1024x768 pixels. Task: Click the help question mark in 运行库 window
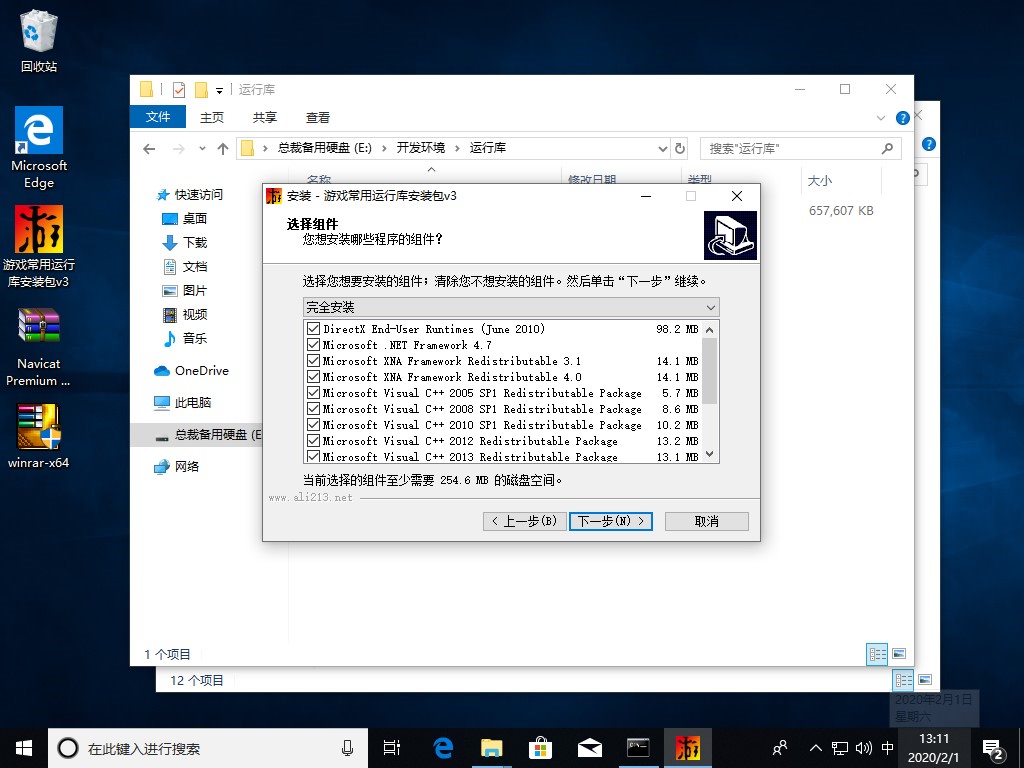(x=903, y=118)
